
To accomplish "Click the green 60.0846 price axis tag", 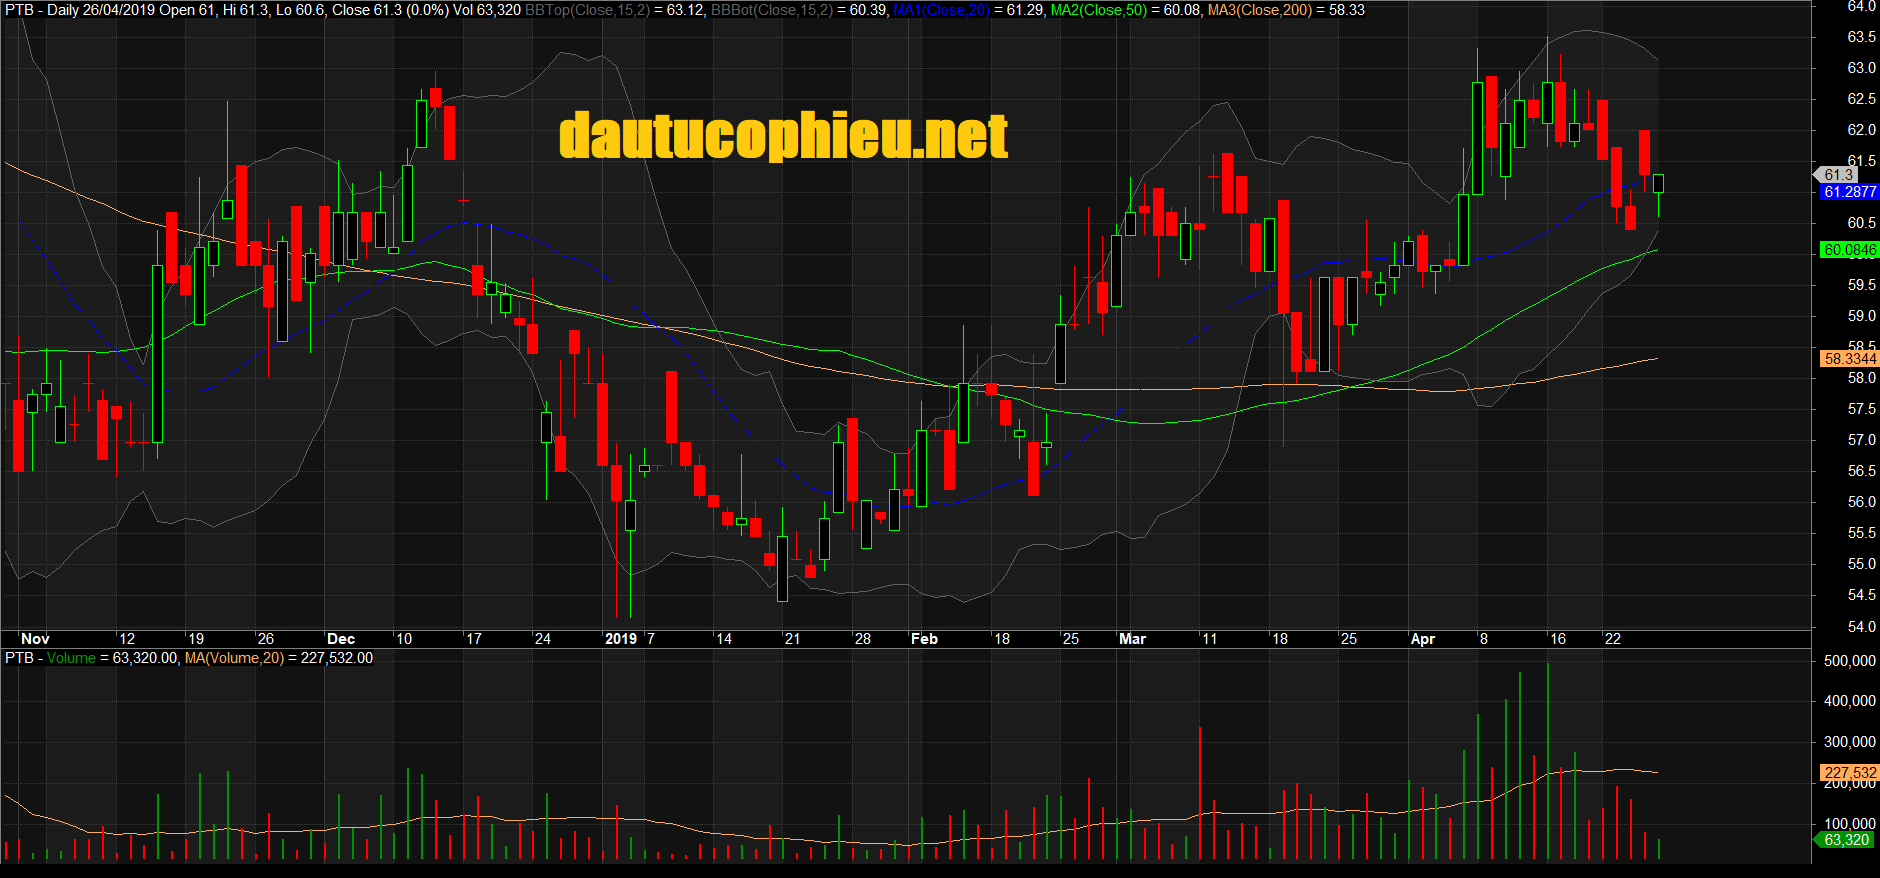I will (1849, 250).
